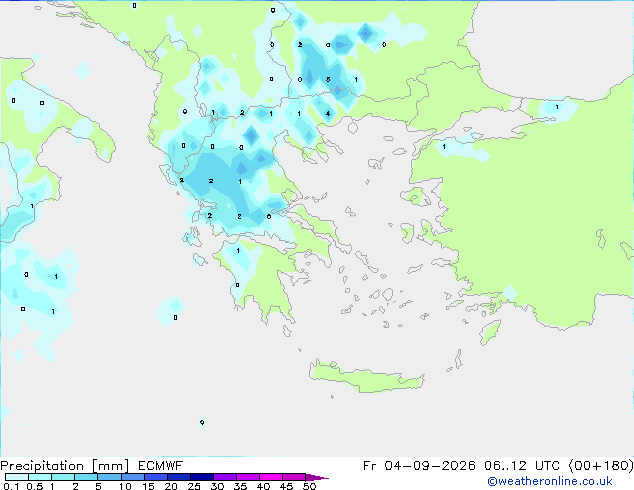
Task: Click the purple arrow tip past 50
Action: 317,477
